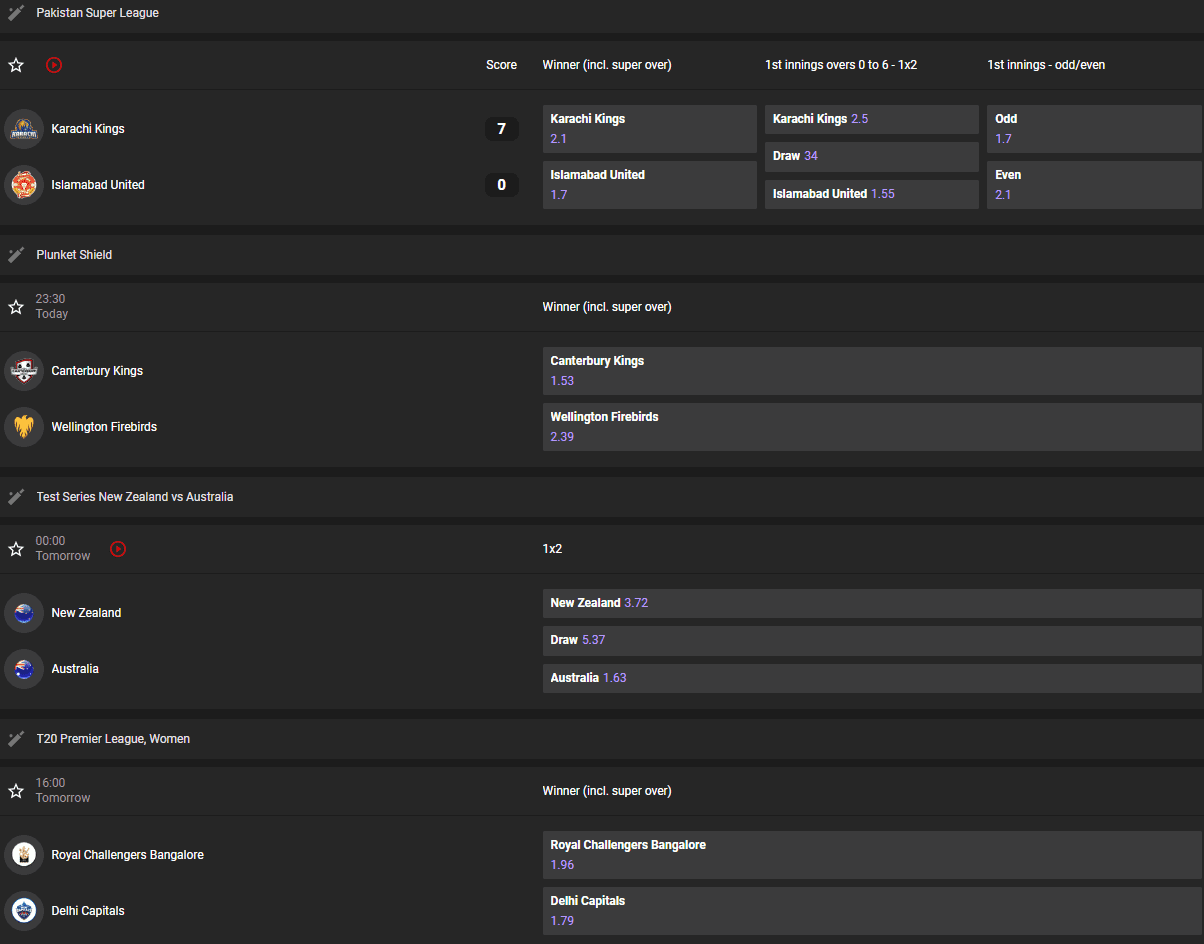
Task: Bet on Wellington Firebirds at 2.39
Action: click(x=872, y=427)
